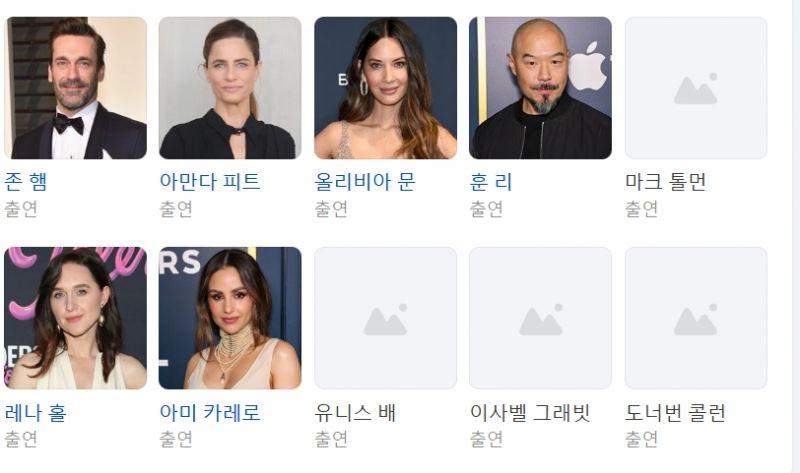Click the placeholder image icon above 도너번 콜런
This screenshot has width=800, height=473.
pos(696,318)
